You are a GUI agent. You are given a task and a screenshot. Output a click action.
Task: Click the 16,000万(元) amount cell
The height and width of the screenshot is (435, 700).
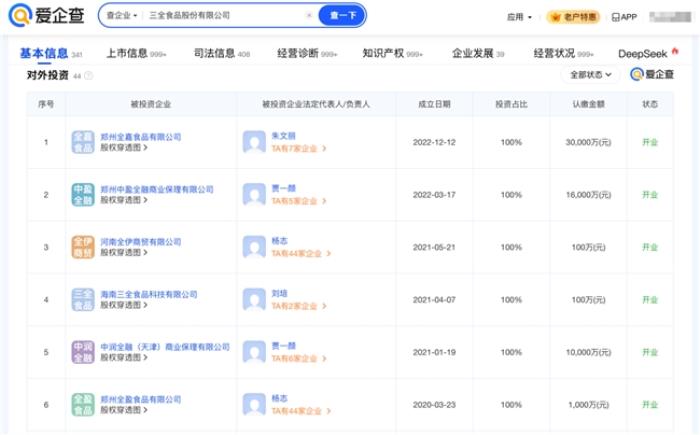[588, 195]
